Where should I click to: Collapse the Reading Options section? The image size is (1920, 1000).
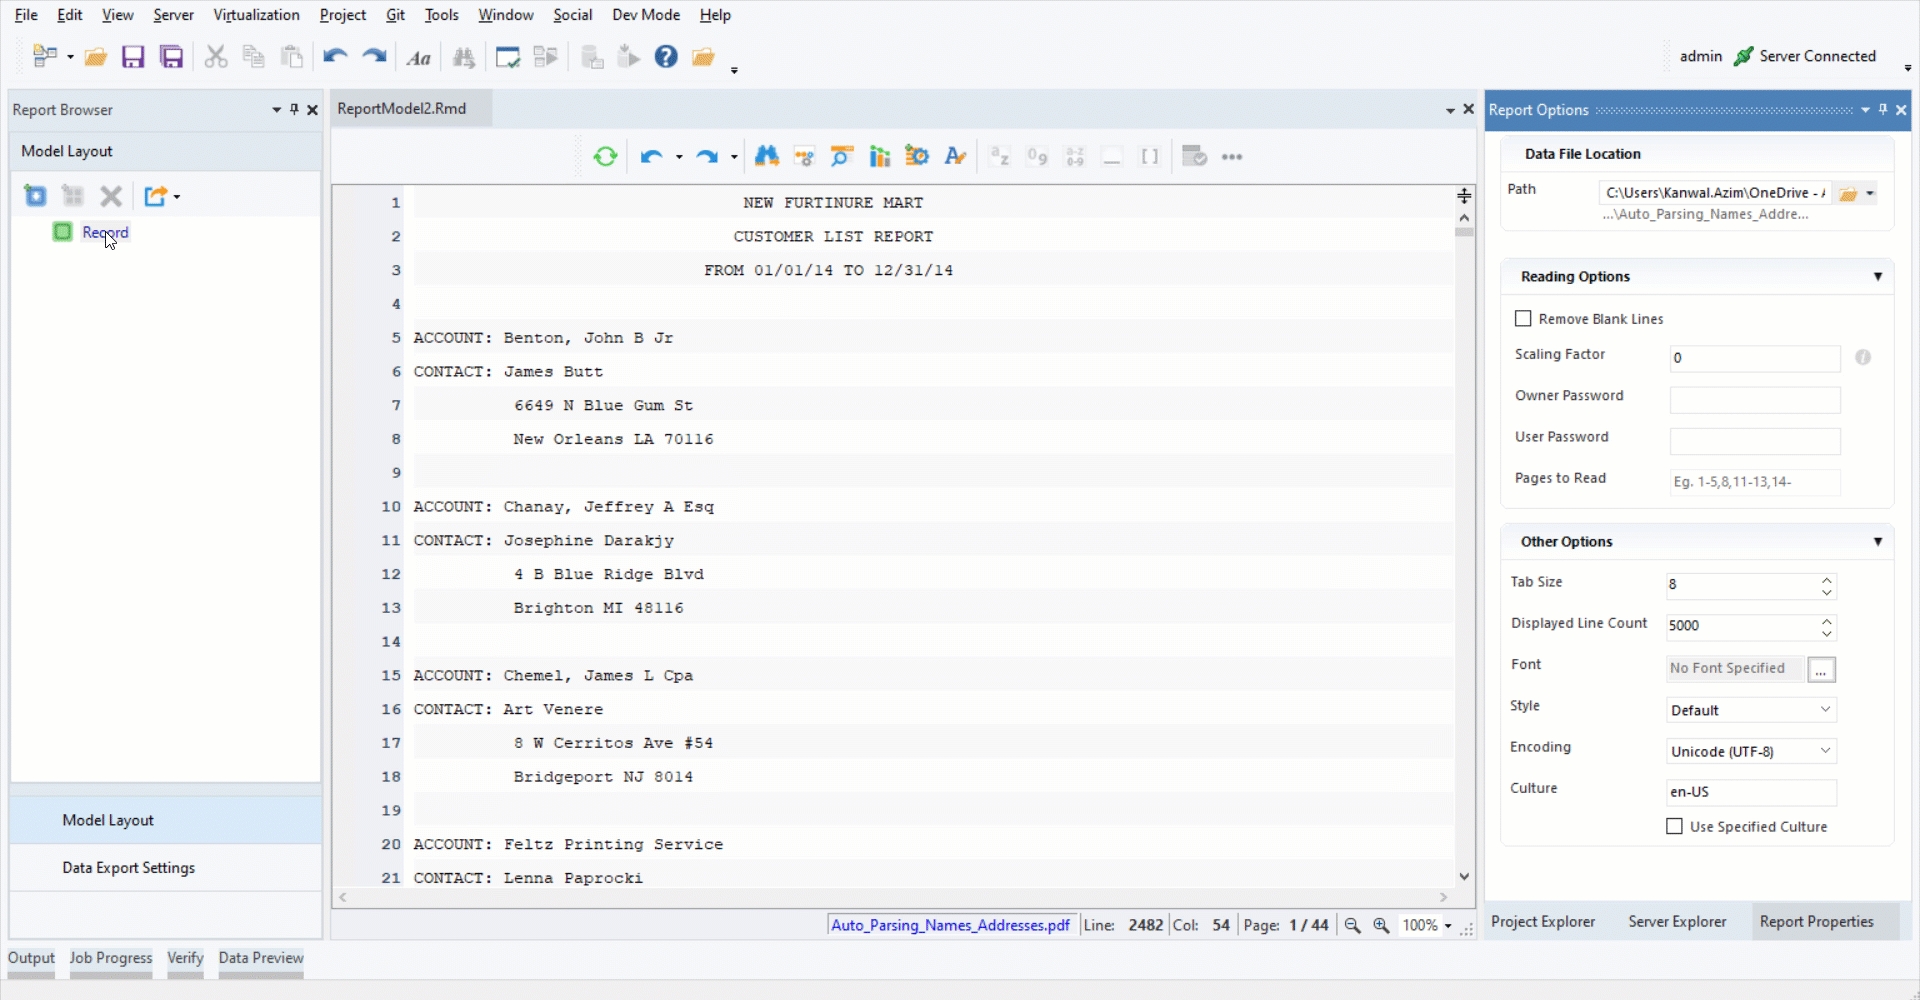click(1877, 277)
